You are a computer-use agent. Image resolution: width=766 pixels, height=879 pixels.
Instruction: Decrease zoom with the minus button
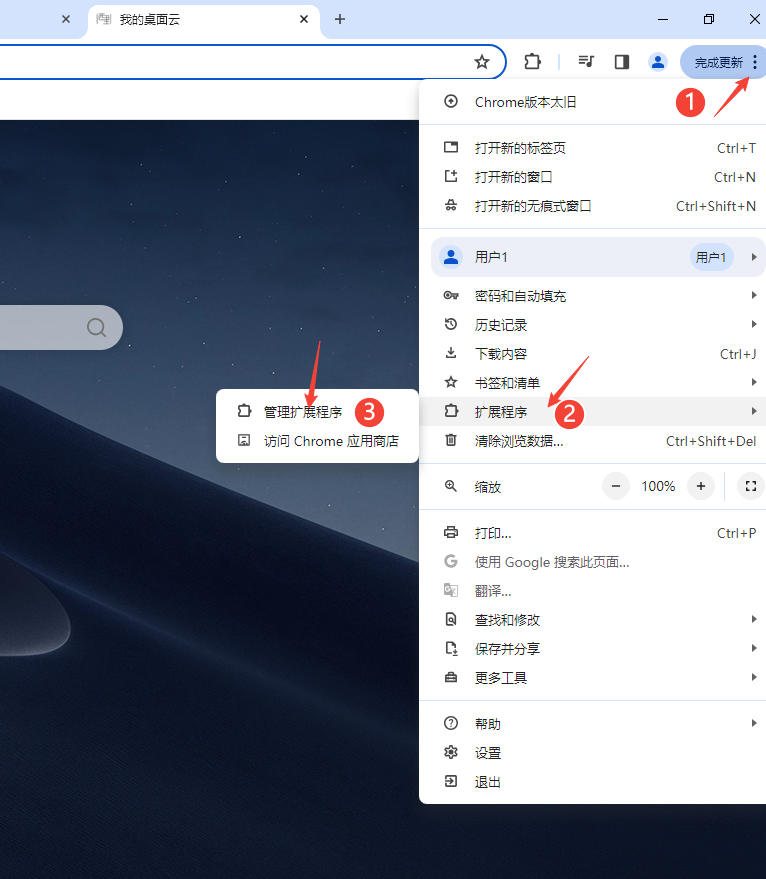point(615,486)
